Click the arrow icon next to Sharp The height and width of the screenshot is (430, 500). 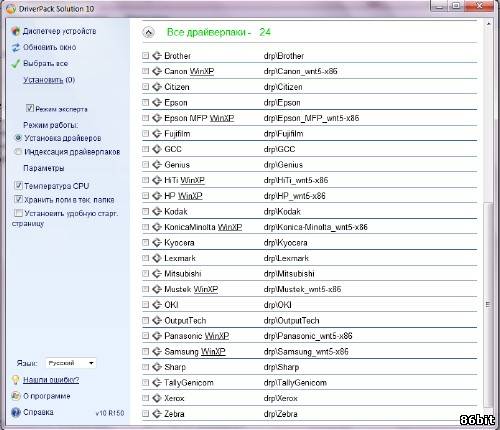[x=157, y=367]
